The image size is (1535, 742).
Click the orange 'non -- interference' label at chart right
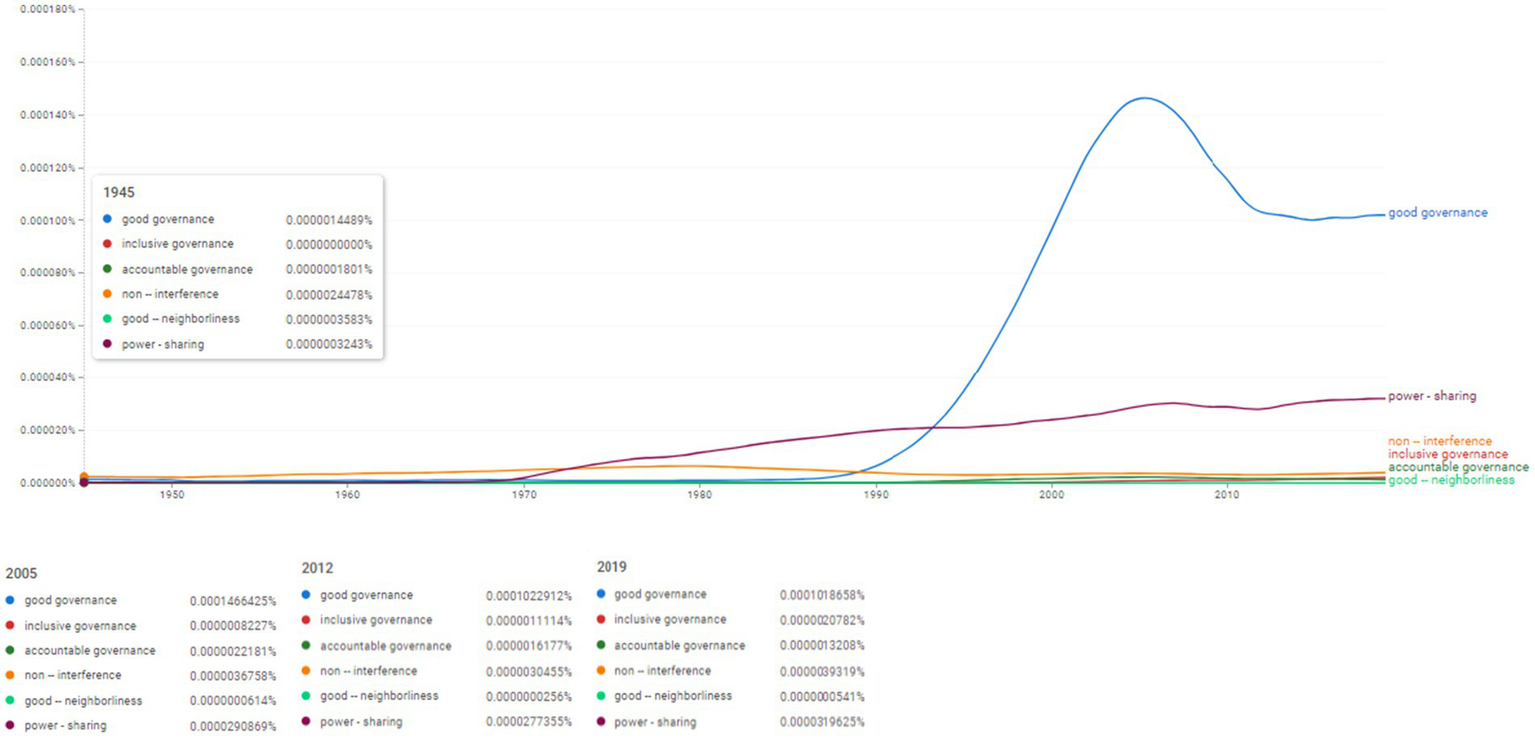click(1439, 441)
